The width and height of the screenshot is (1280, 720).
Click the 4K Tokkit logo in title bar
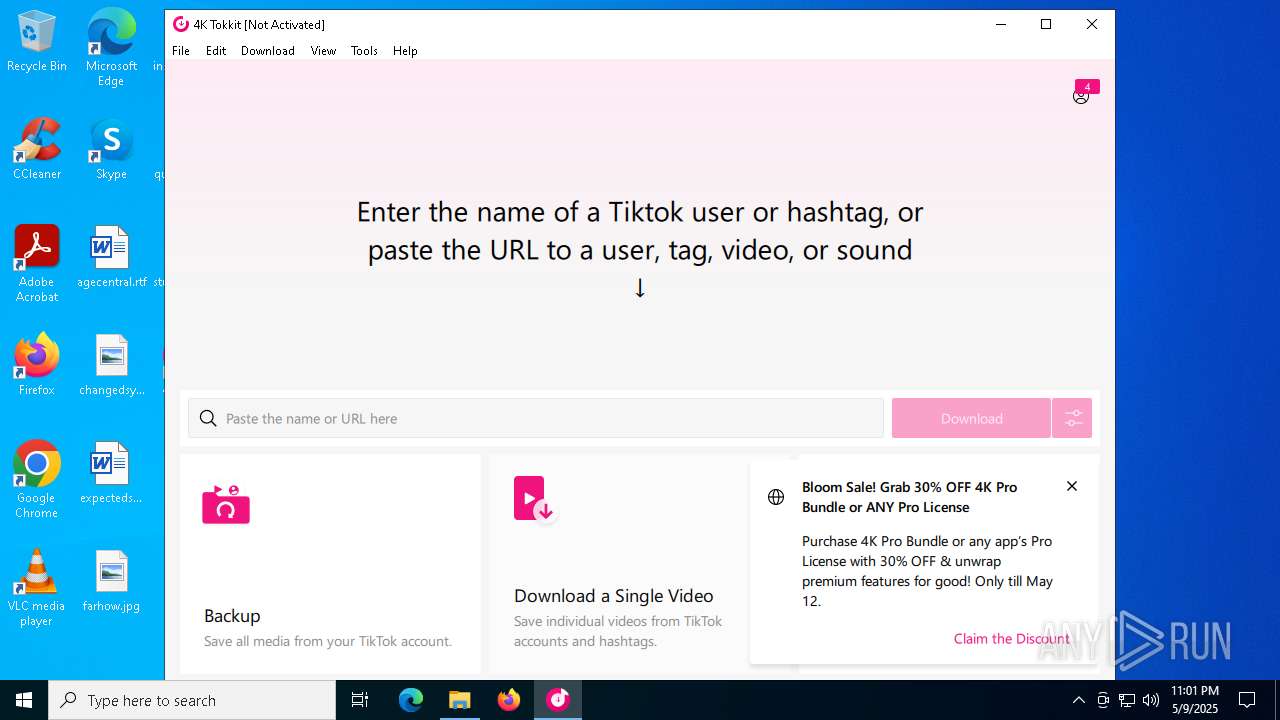181,24
